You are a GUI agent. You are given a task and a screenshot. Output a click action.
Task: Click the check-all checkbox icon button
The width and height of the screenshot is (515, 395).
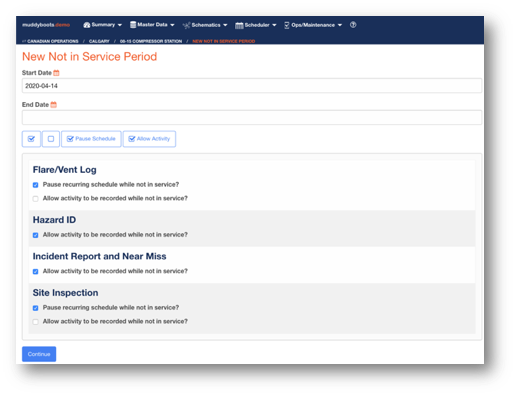click(31, 139)
